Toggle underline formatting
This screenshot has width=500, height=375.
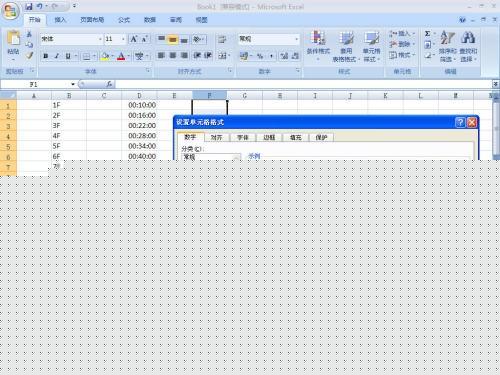coord(68,56)
